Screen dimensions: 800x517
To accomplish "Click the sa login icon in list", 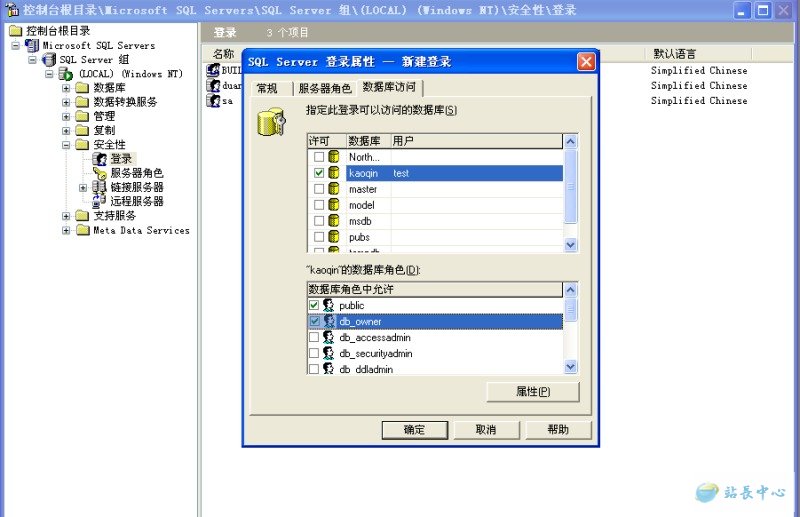I will pyautogui.click(x=213, y=101).
